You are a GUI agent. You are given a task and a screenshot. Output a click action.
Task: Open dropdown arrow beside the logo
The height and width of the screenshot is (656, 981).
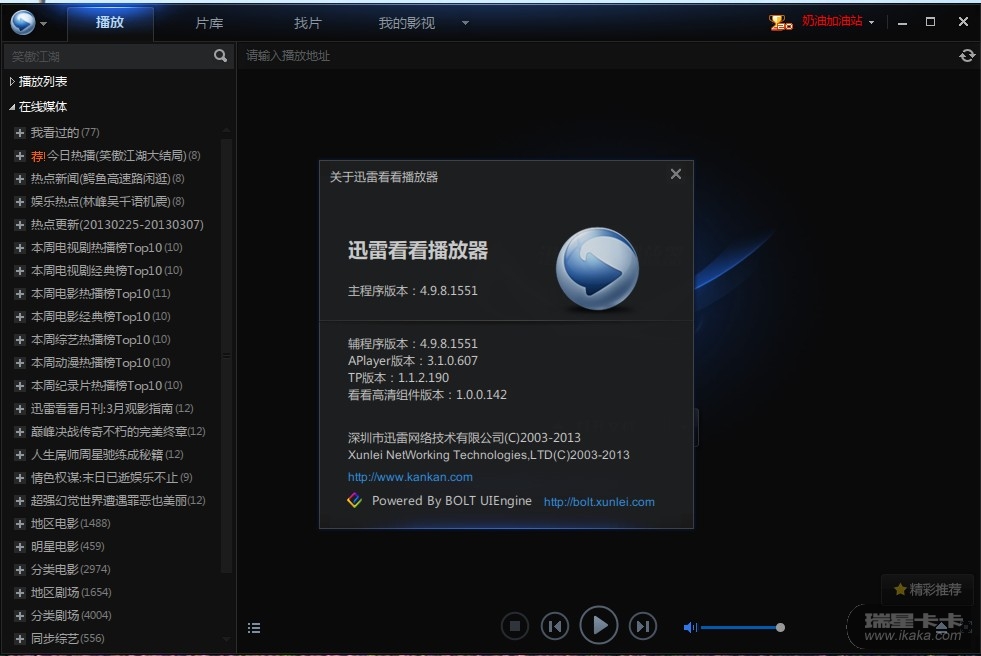click(43, 24)
